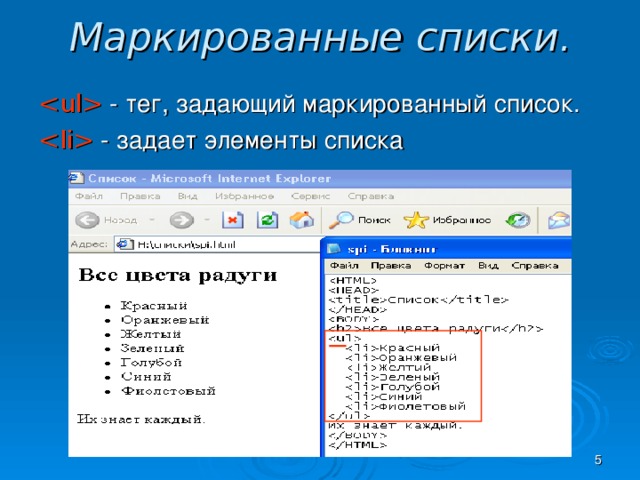The image size is (640, 480).
Task: Open Вид menu in Notepad window
Action: (488, 266)
